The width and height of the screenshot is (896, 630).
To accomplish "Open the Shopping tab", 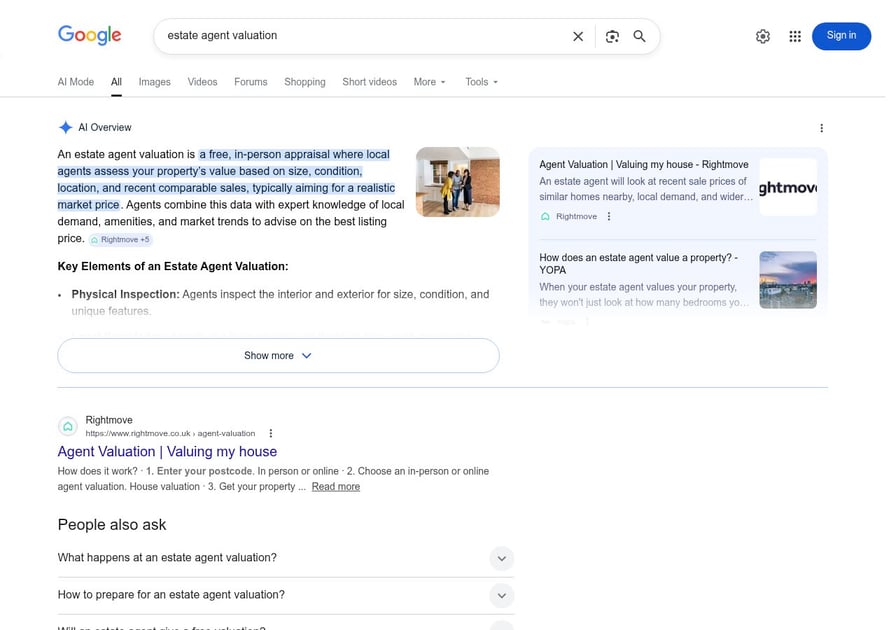I will point(305,82).
